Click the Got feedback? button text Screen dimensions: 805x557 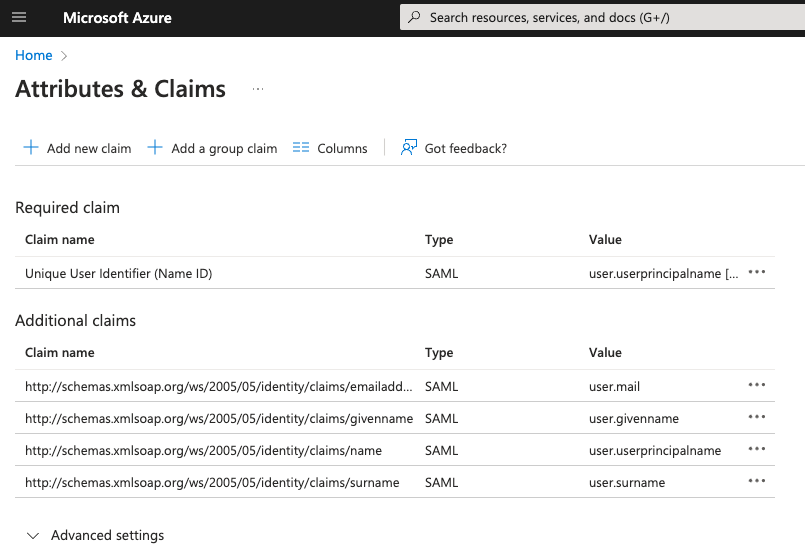(x=465, y=148)
